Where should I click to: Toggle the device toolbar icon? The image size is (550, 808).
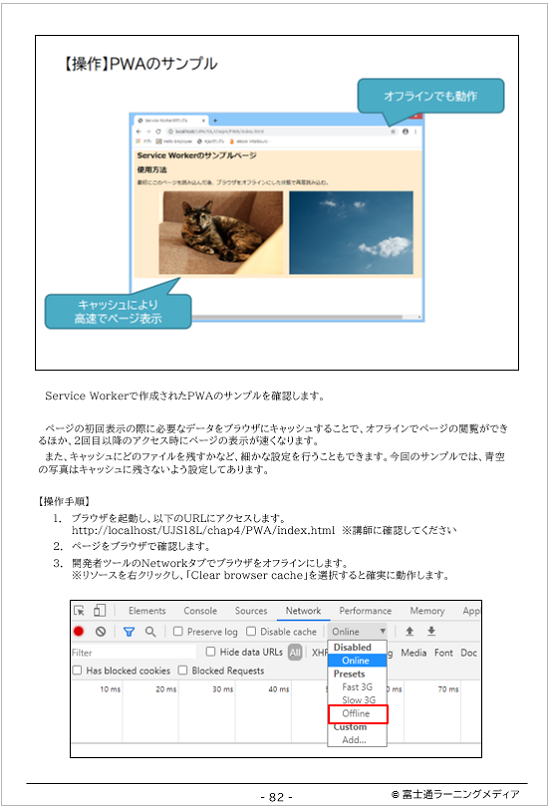click(x=99, y=611)
